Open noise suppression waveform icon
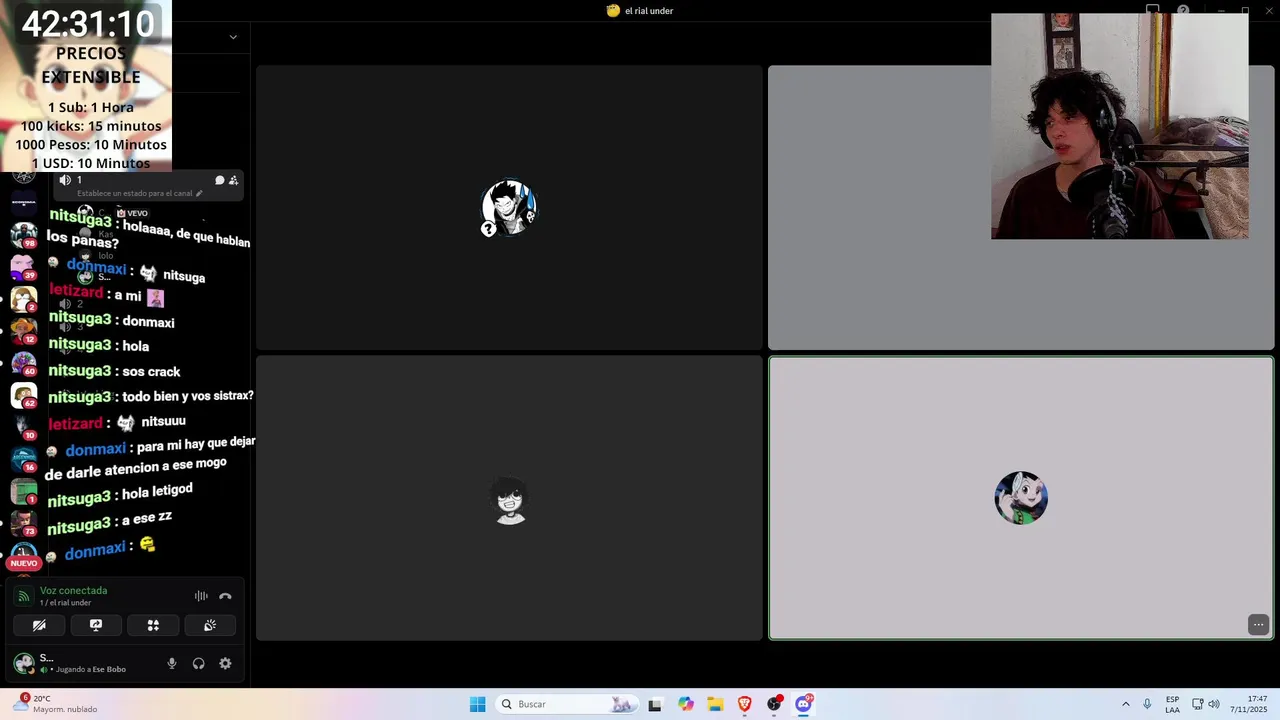The image size is (1280, 720). coord(201,596)
